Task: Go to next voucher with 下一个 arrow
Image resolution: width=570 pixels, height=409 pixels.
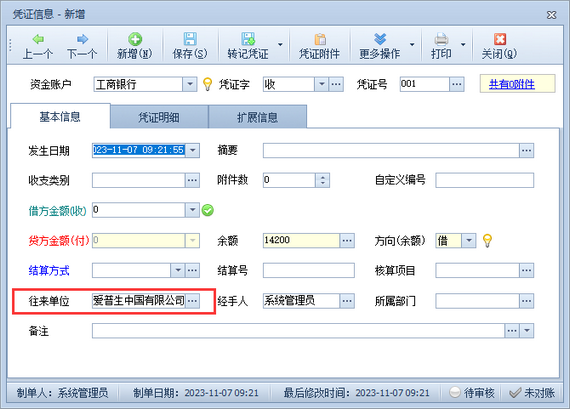Action: [83, 39]
